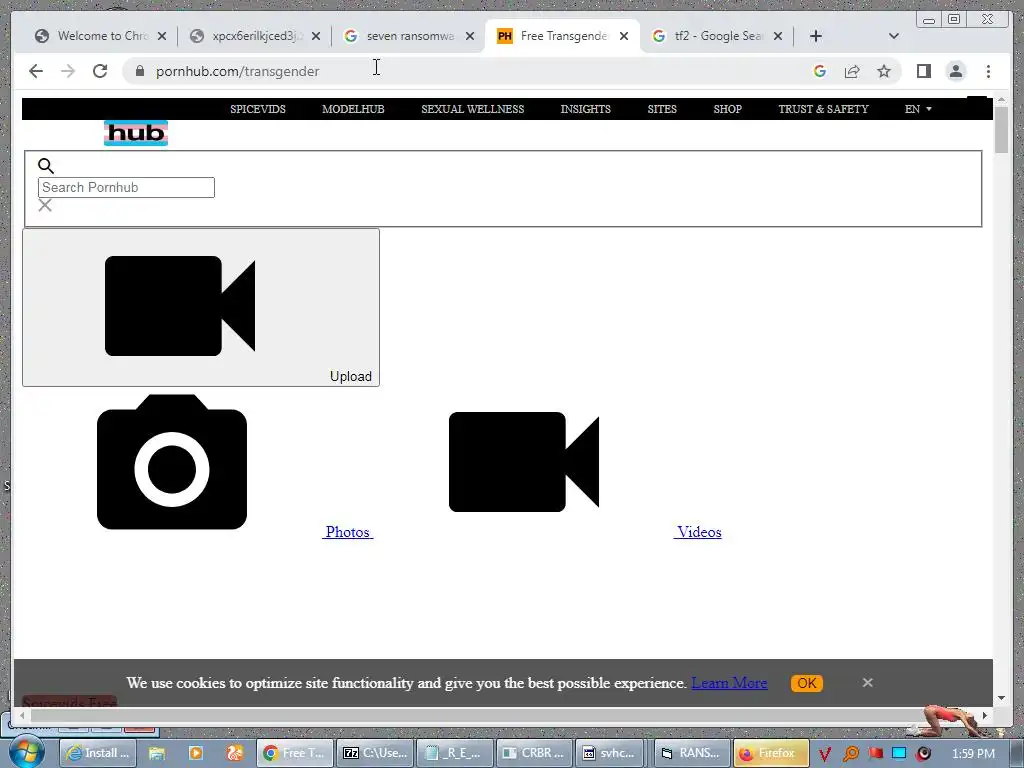Image resolution: width=1024 pixels, height=768 pixels.
Task: Click the browser back arrow
Action: click(36, 71)
